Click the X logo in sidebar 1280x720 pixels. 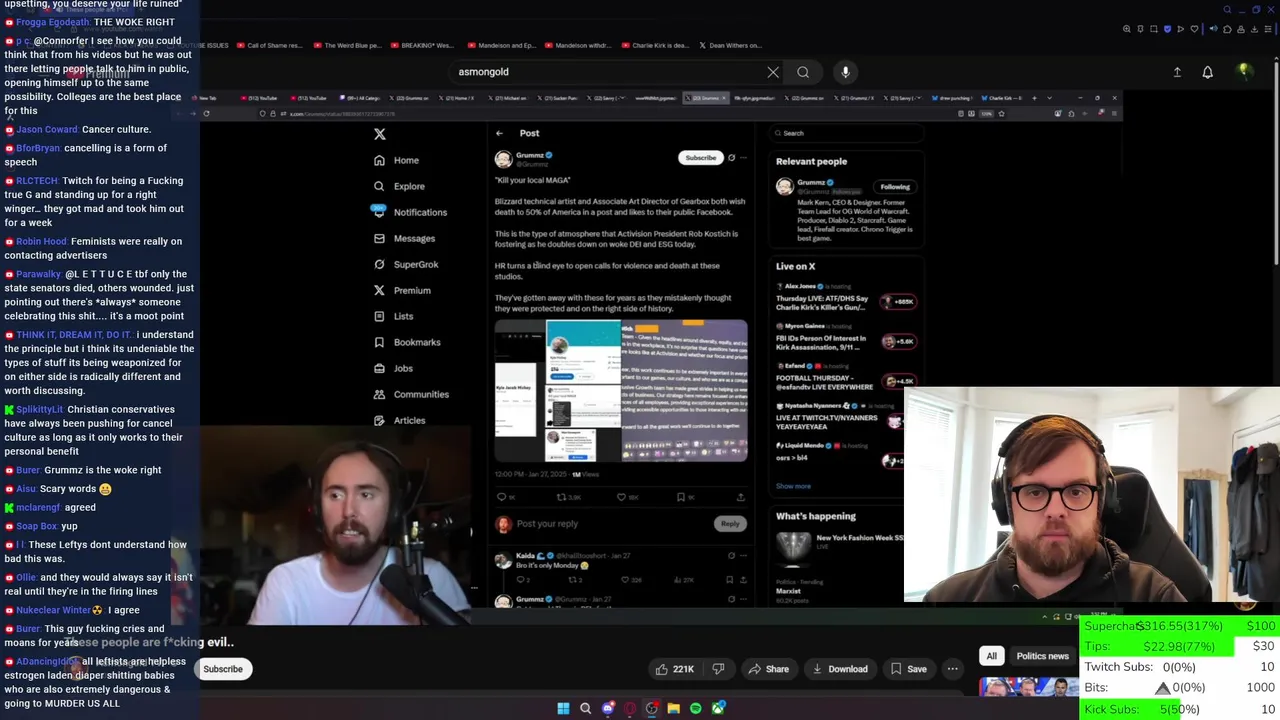[x=379, y=134]
